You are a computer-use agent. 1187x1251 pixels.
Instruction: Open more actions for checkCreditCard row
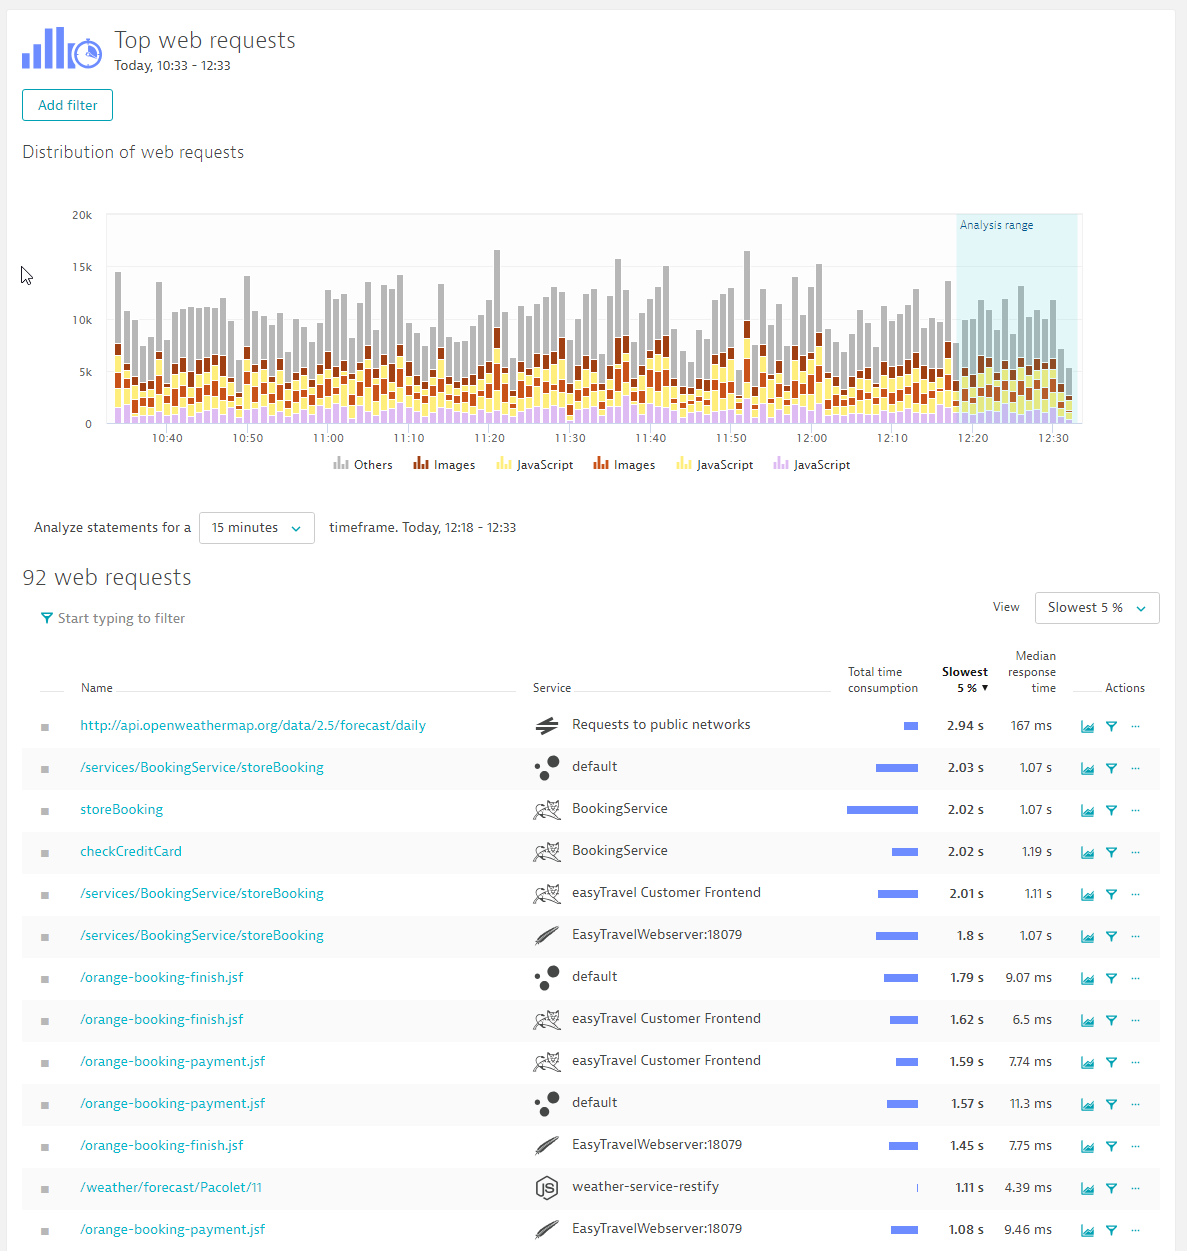point(1135,853)
